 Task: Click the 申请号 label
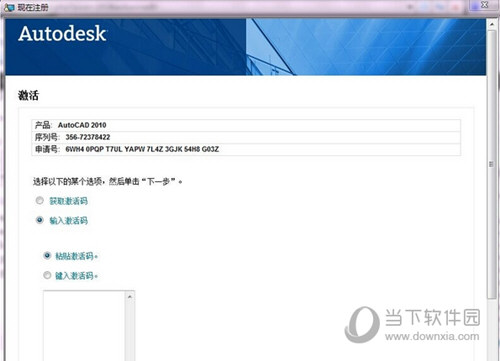(47, 149)
